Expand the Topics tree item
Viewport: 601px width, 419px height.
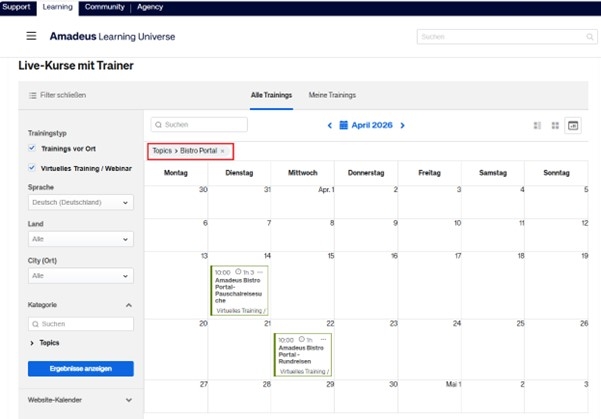point(31,343)
